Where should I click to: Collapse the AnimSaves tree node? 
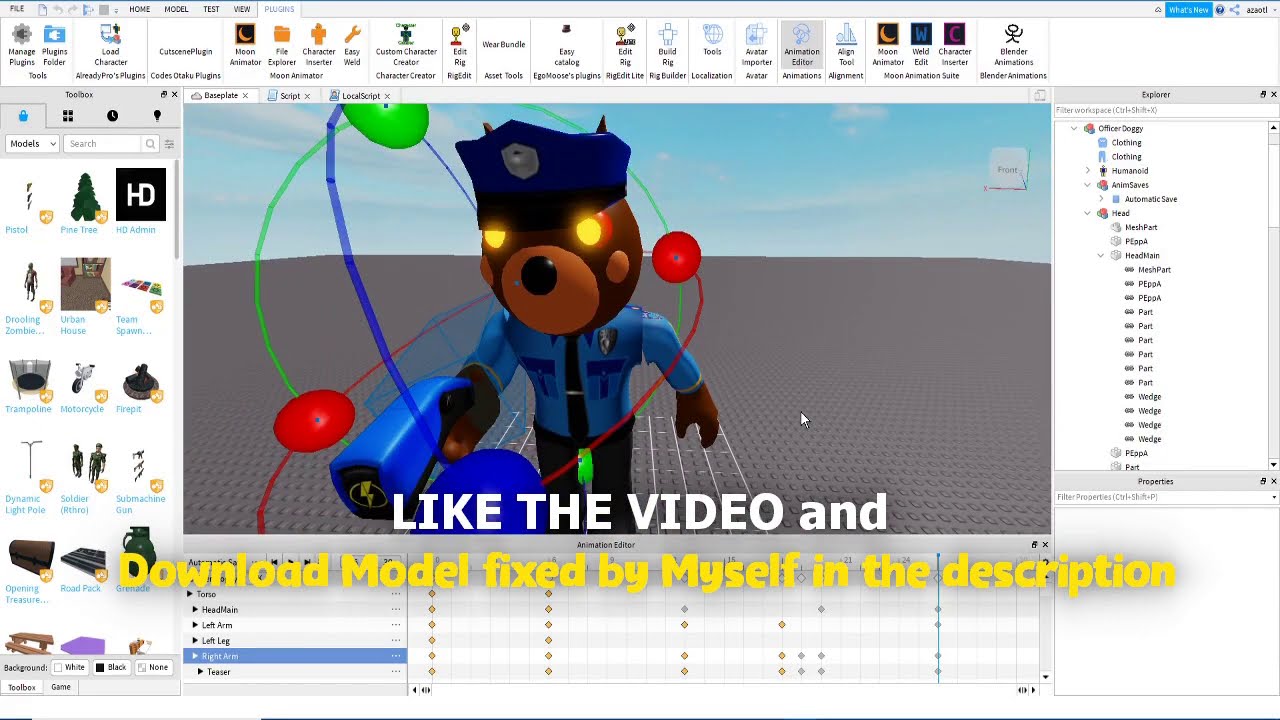click(1088, 185)
